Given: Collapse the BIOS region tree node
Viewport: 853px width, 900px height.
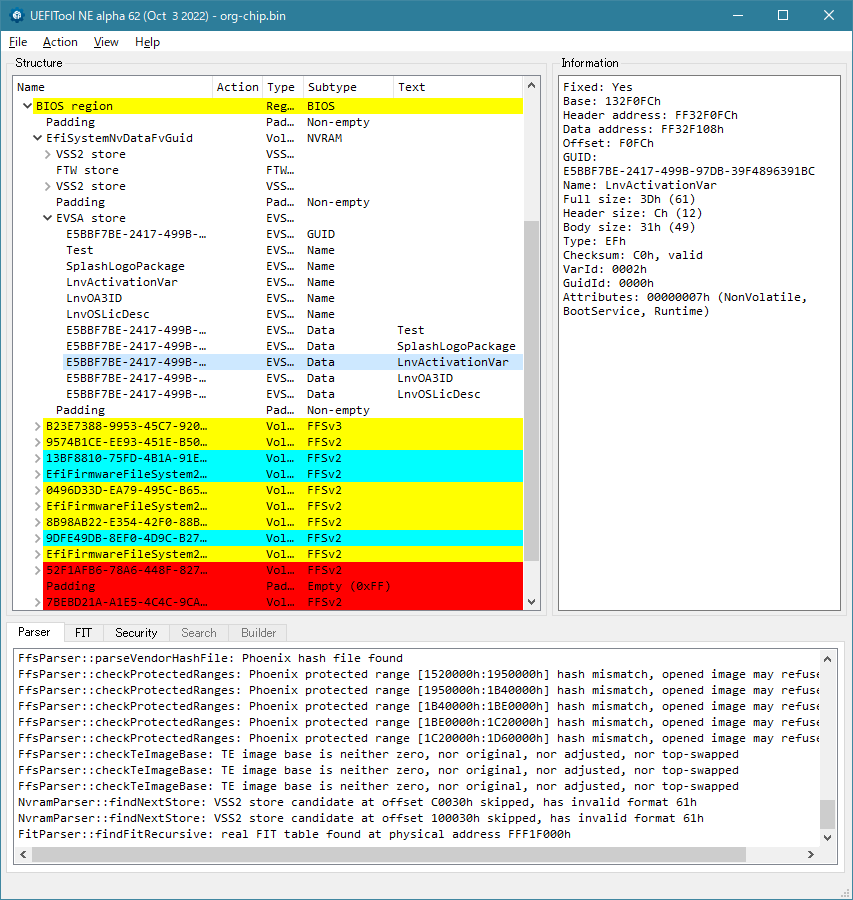Looking at the screenshot, I should [27, 106].
